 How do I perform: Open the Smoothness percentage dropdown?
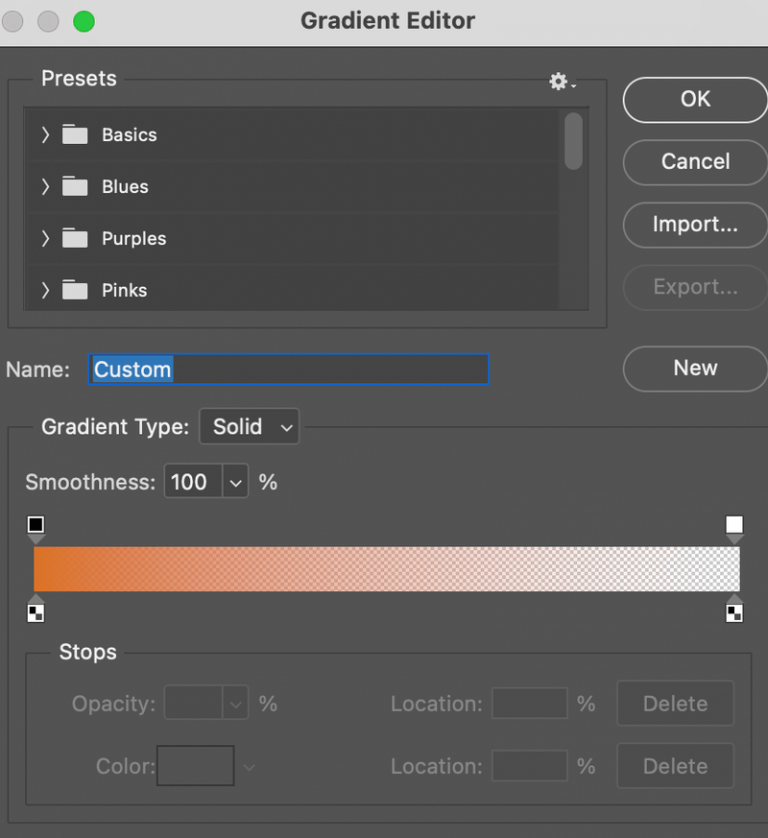click(x=235, y=481)
